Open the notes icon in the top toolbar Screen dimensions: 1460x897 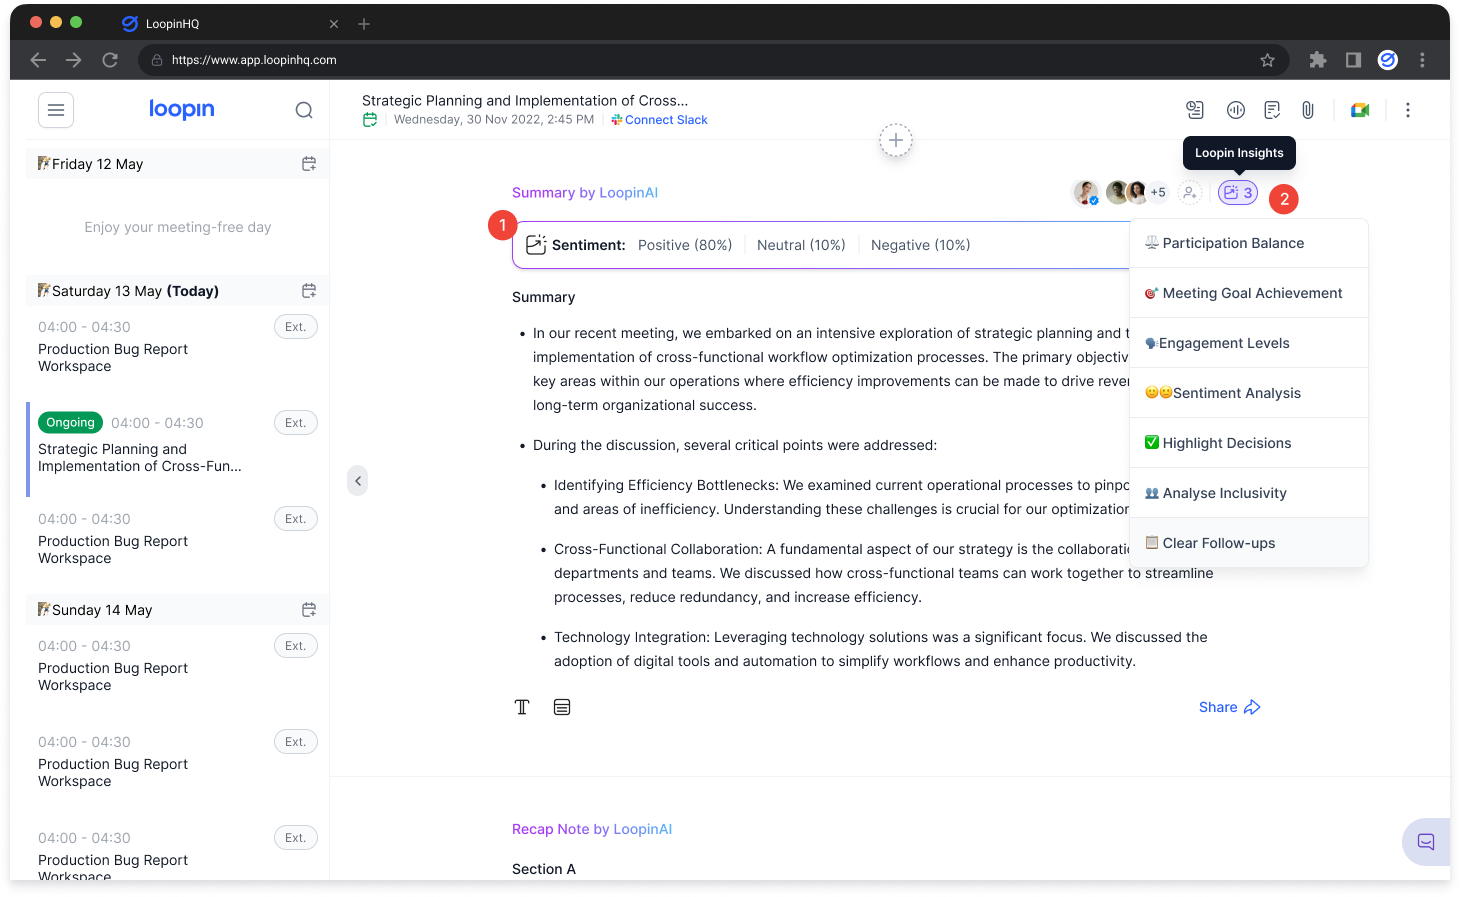[x=1272, y=110]
